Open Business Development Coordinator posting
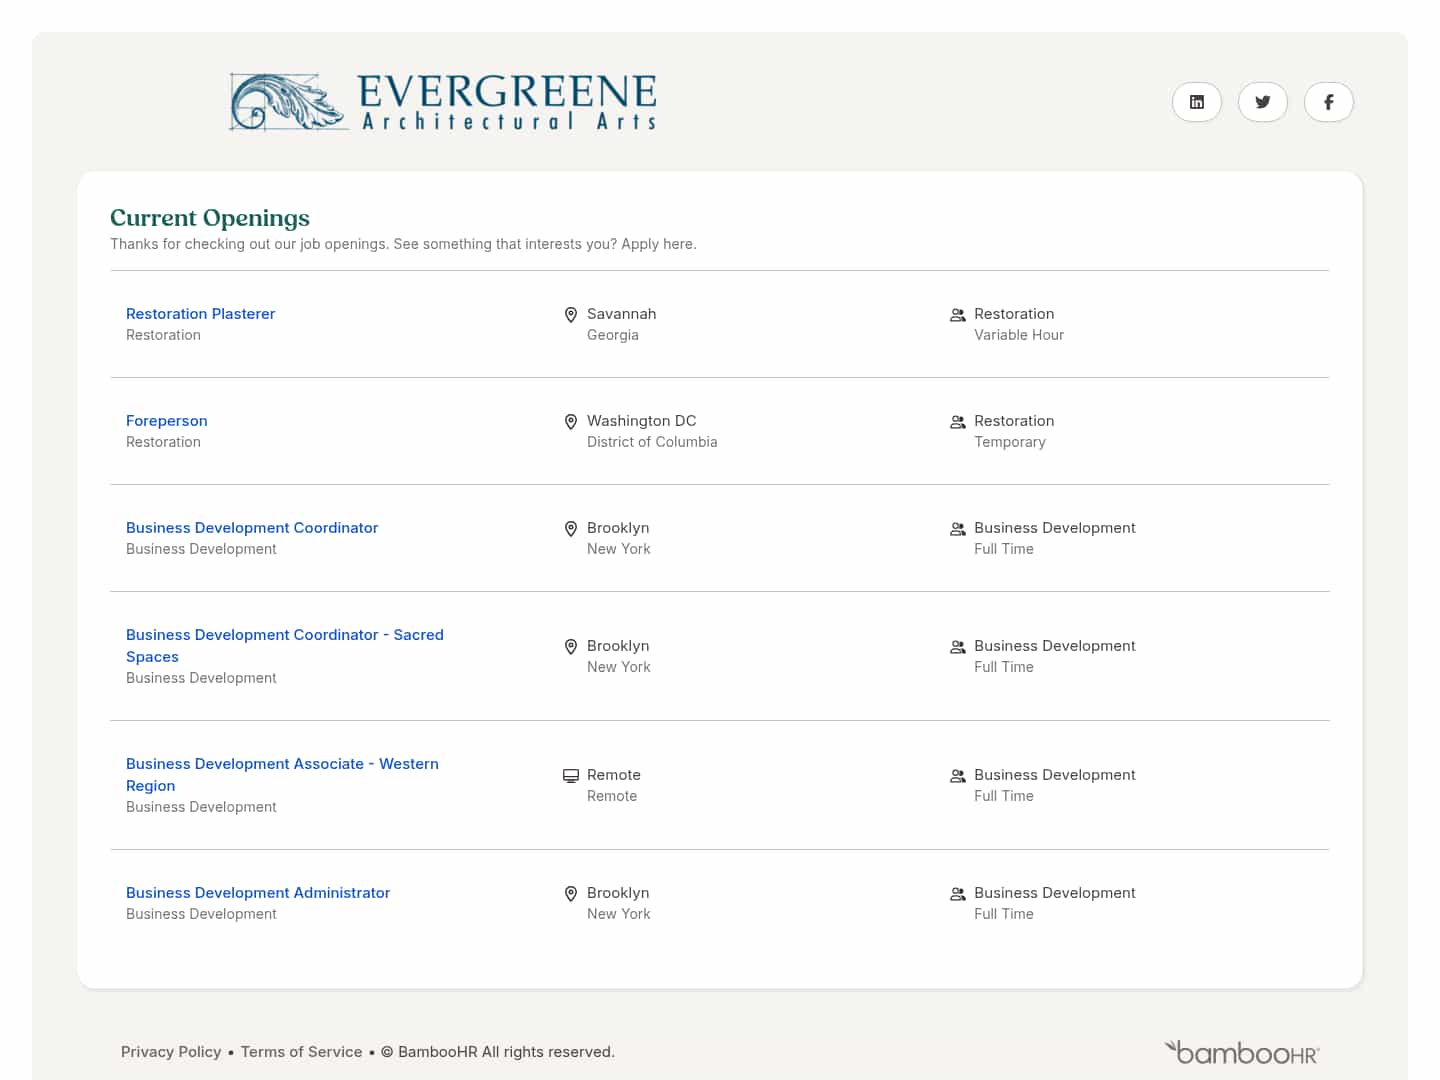The image size is (1440, 1080). 252,527
